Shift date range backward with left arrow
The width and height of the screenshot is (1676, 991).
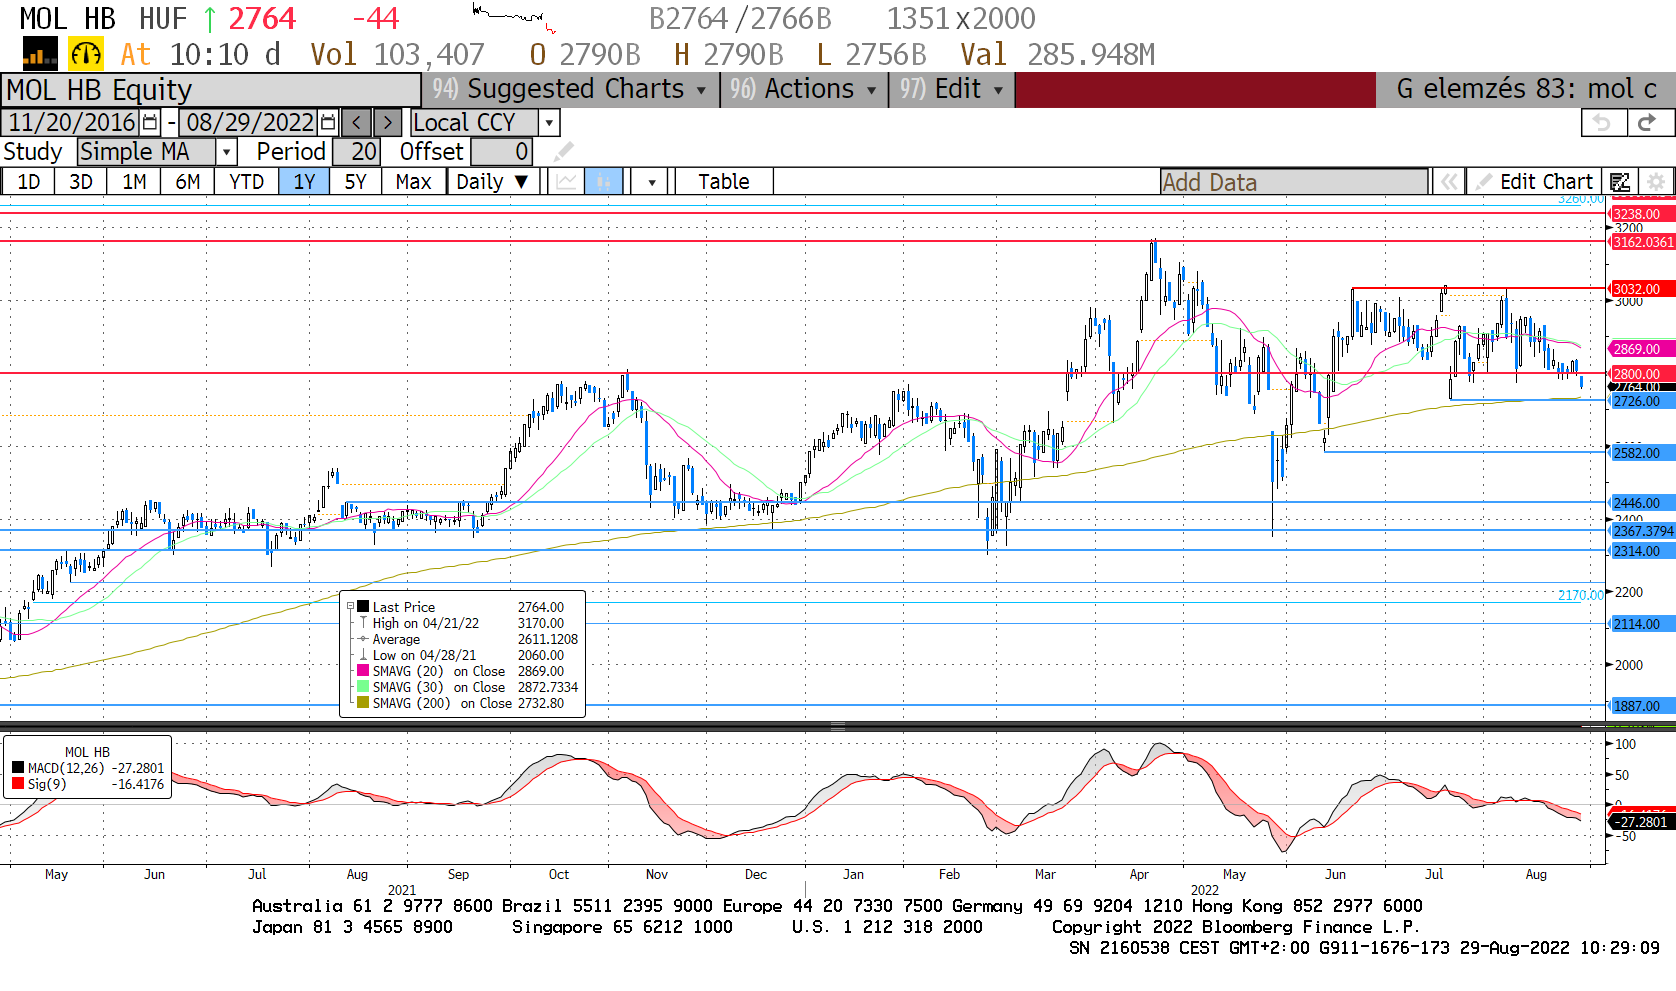357,122
